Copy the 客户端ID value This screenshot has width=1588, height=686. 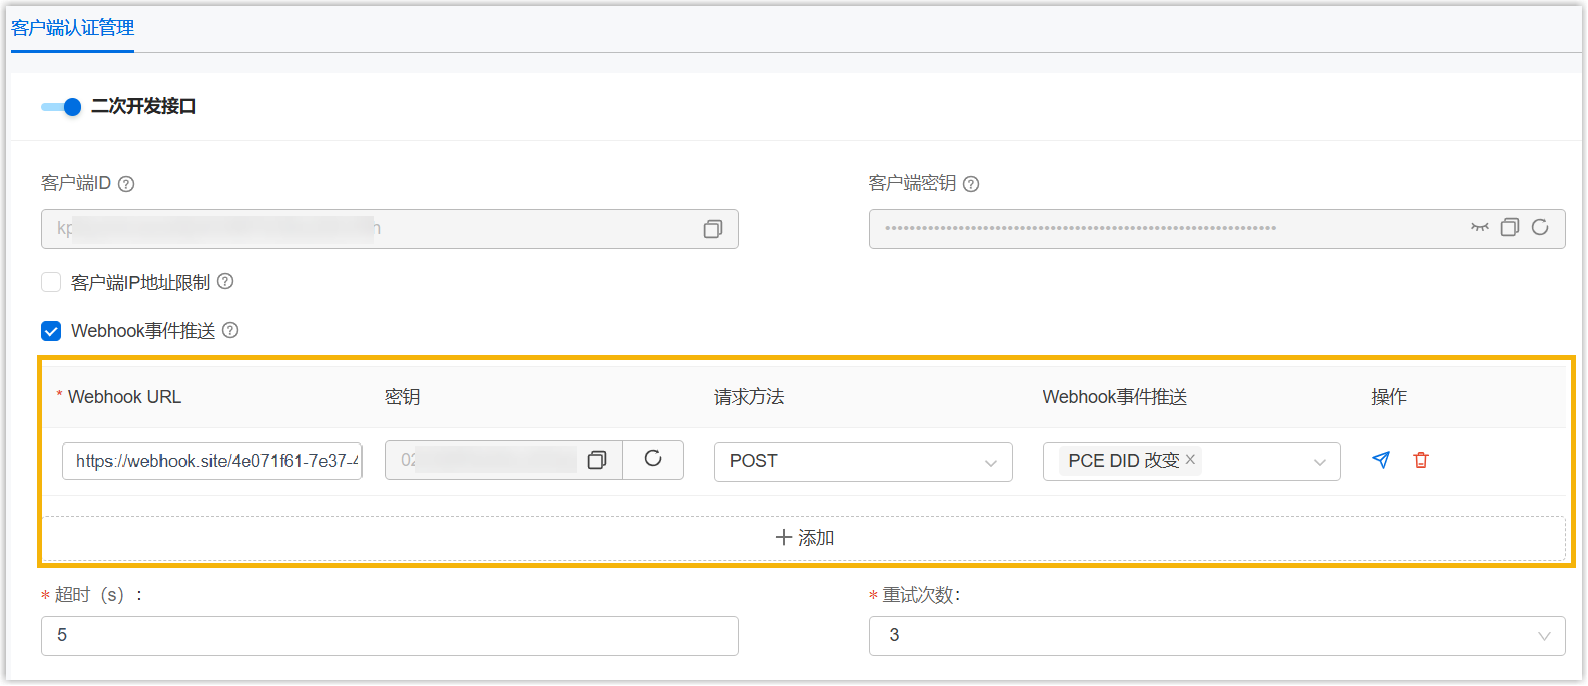point(712,229)
